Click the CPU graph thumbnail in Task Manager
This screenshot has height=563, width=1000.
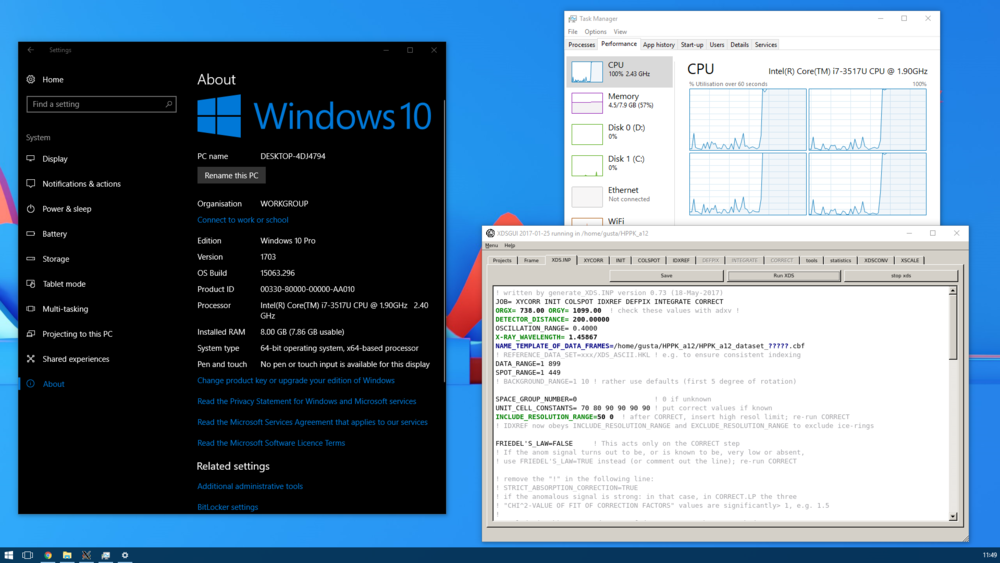[587, 71]
